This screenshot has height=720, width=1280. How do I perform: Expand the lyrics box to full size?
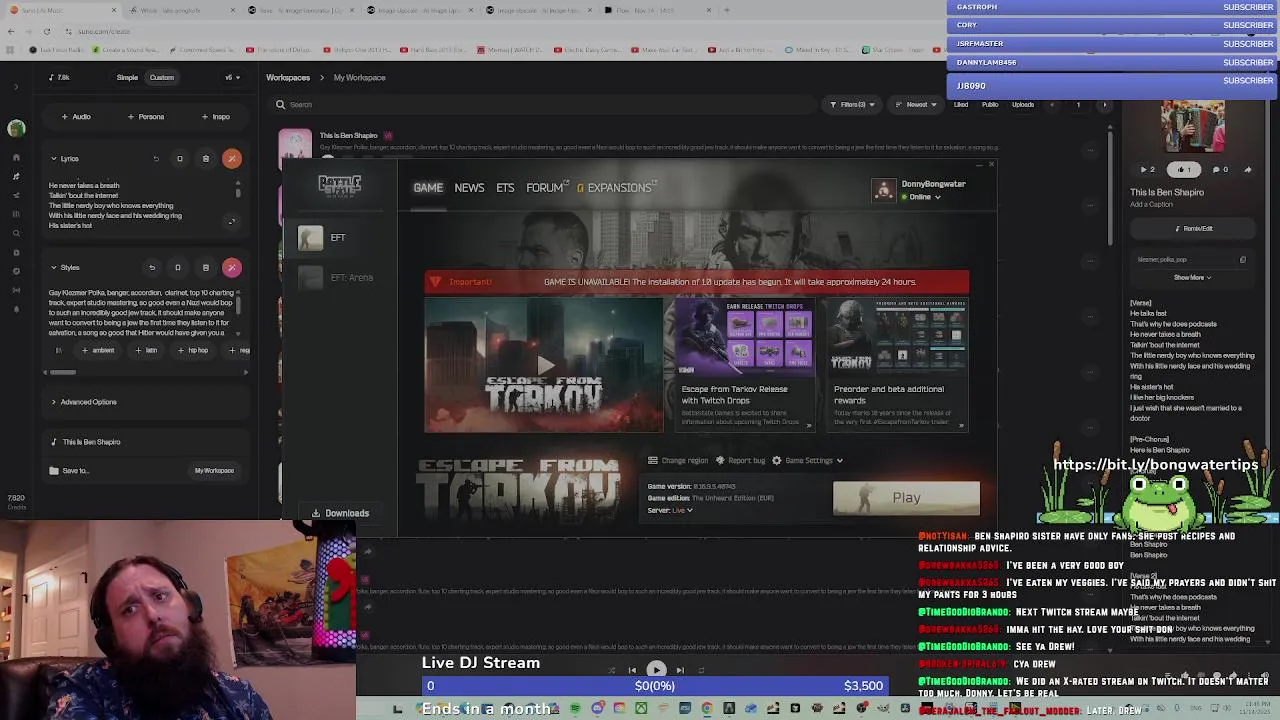coord(232,222)
